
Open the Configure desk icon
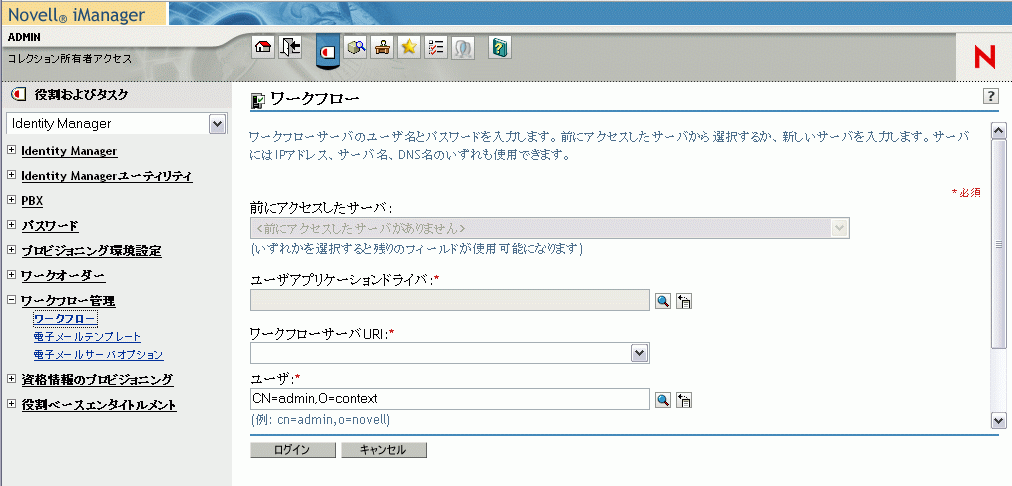(382, 47)
